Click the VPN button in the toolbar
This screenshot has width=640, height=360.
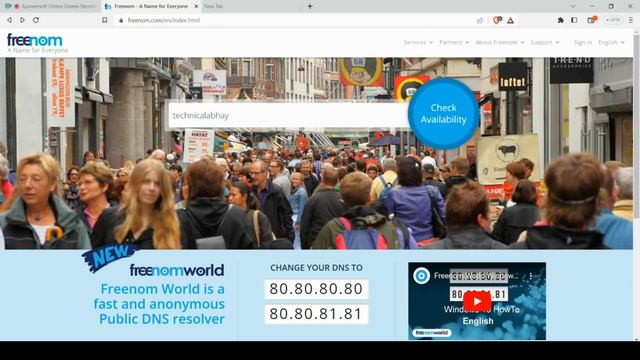point(613,20)
